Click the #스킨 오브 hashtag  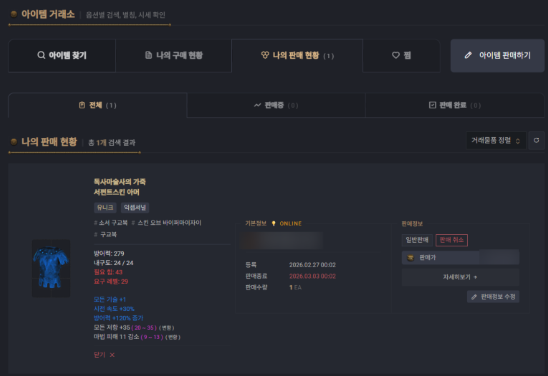point(166,223)
